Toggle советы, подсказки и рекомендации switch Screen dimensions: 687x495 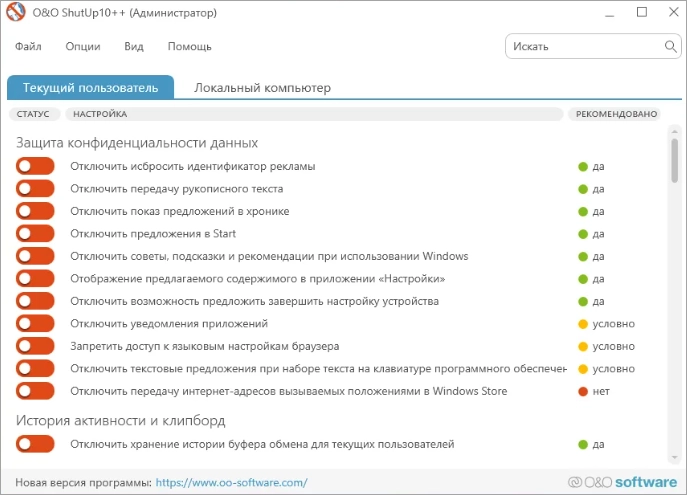click(x=35, y=256)
